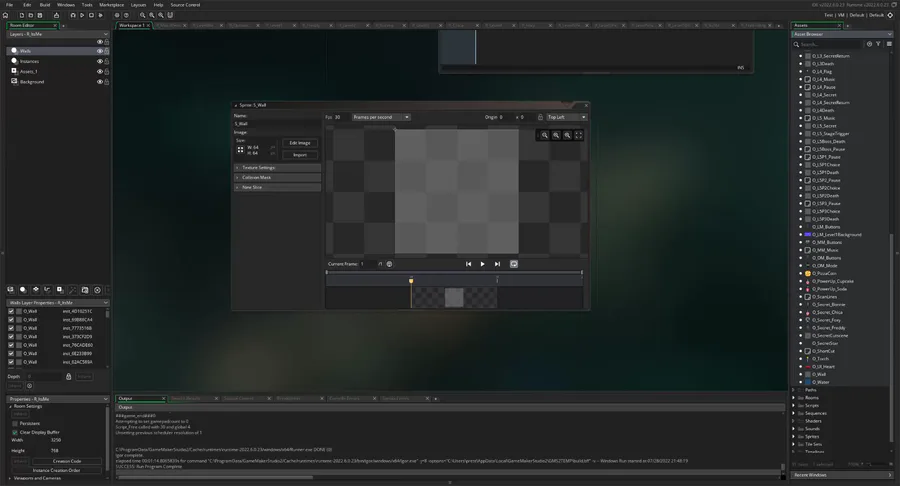Run the game with the toolbar play icon
Viewport: 900px width, 486px height.
point(82,15)
